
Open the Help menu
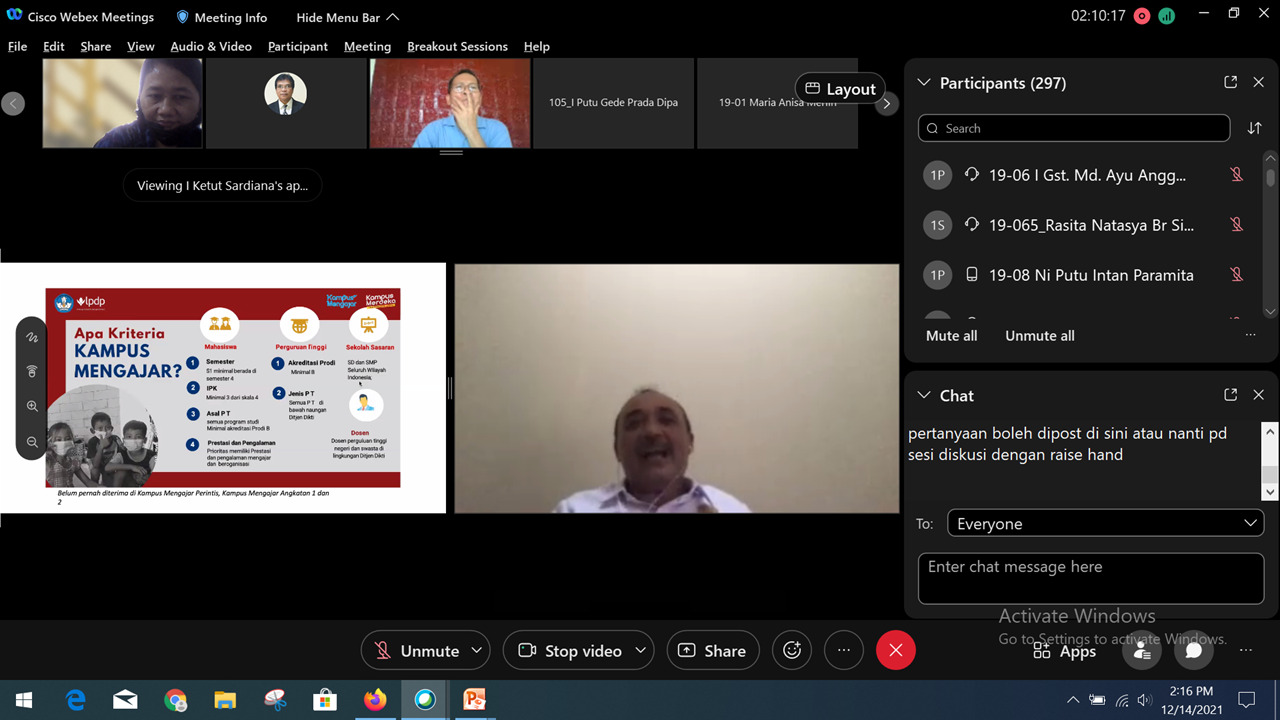tap(537, 46)
